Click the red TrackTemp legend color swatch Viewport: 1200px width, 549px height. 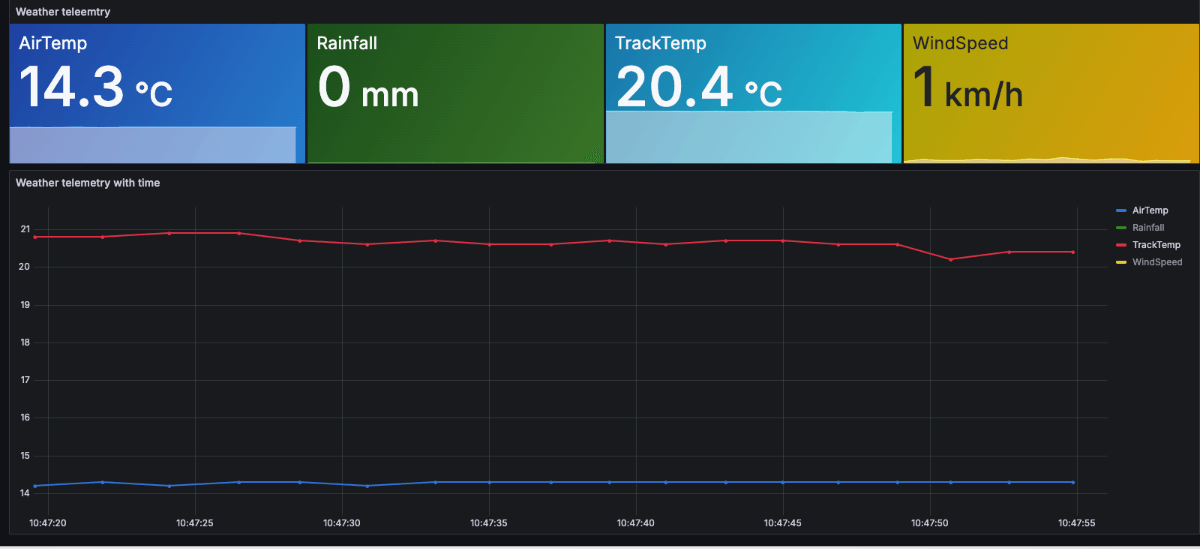(x=1121, y=244)
